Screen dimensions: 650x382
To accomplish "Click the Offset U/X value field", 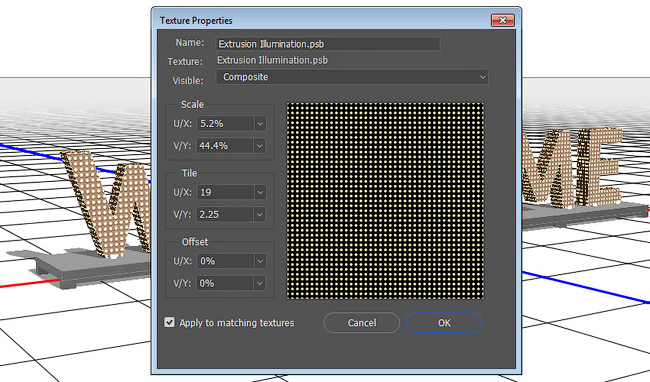I will pos(226,261).
